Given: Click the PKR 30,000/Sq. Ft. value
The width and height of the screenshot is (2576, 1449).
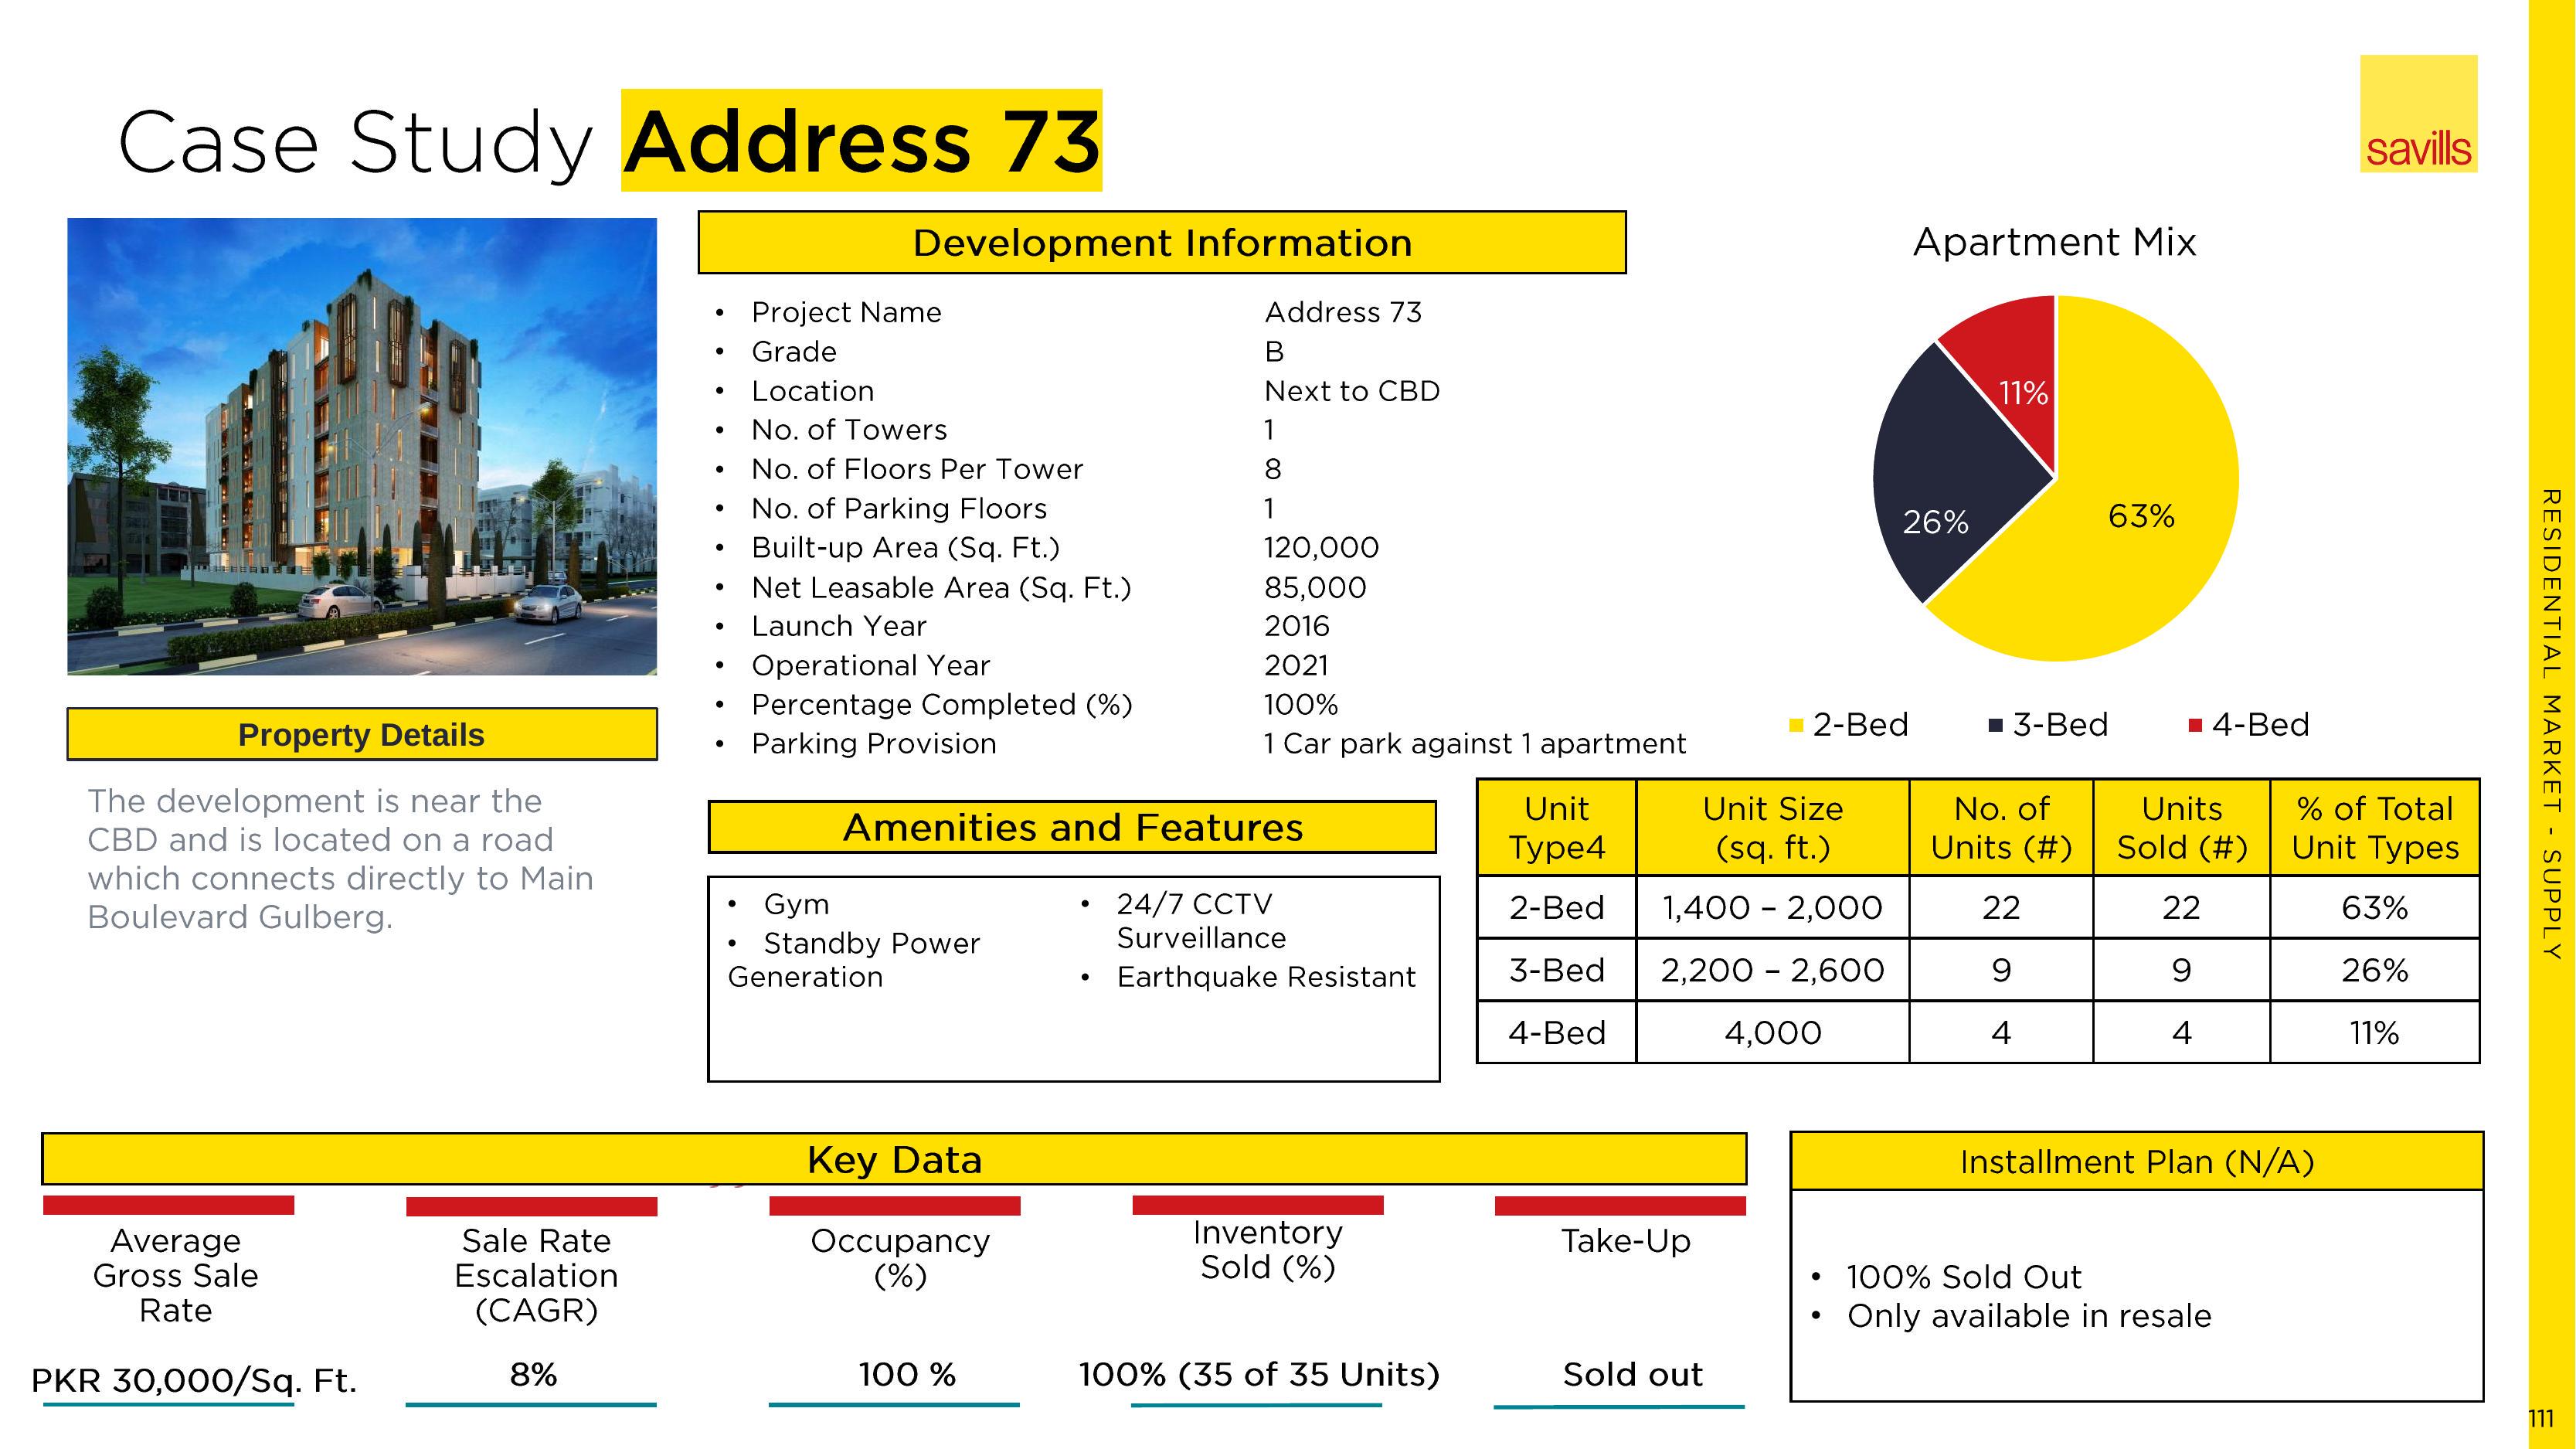Looking at the screenshot, I should (194, 1381).
